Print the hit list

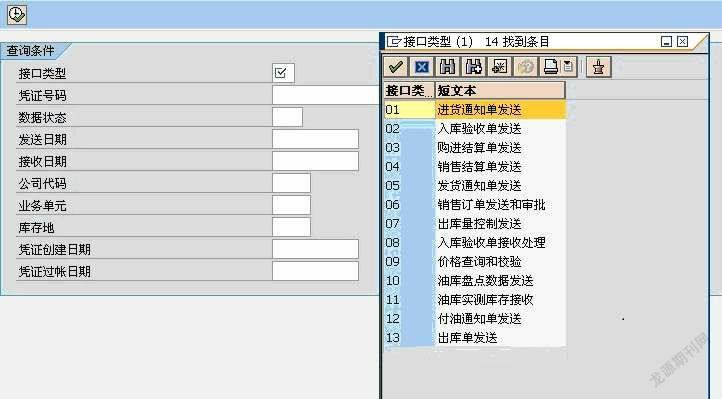pyautogui.click(x=551, y=67)
